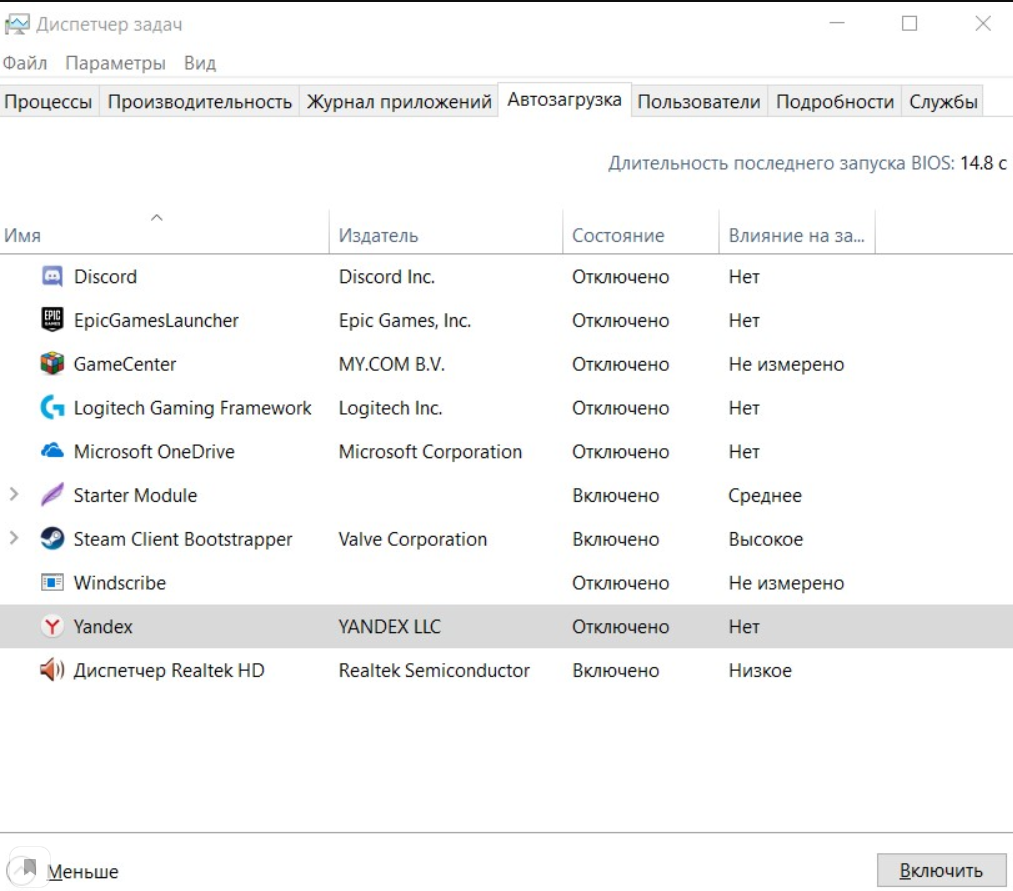1013x891 pixels.
Task: Switch to the Пользователи tab
Action: (x=699, y=101)
